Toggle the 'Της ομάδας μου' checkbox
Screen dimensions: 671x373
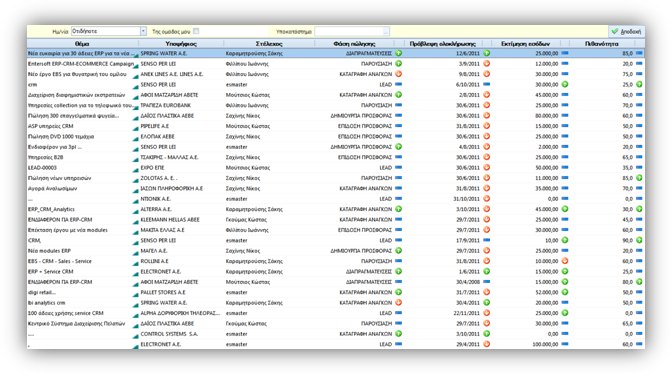[196, 31]
